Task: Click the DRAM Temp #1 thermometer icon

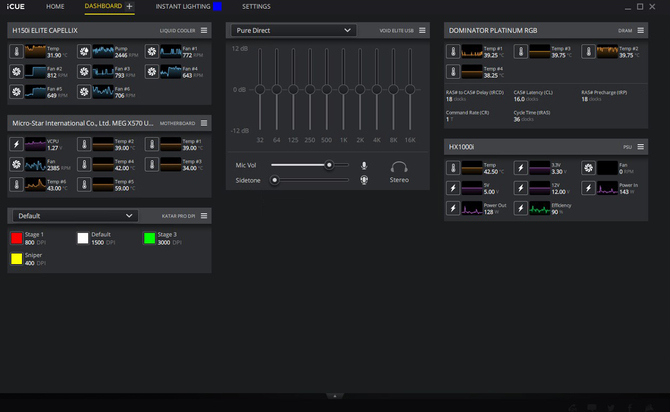Action: (x=453, y=51)
